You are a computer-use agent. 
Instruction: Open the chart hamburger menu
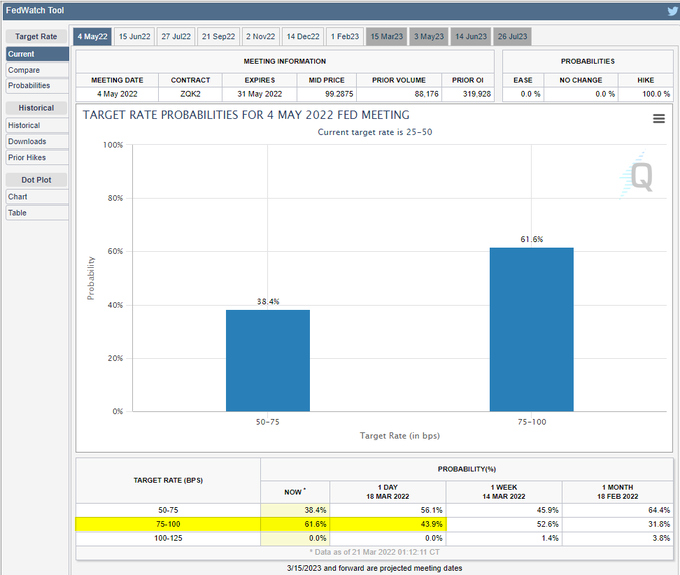[659, 118]
